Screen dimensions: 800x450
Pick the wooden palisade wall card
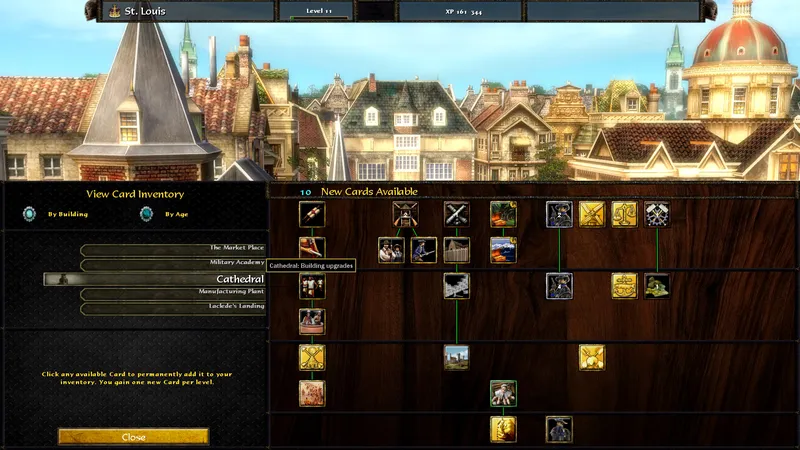pyautogui.click(x=457, y=250)
